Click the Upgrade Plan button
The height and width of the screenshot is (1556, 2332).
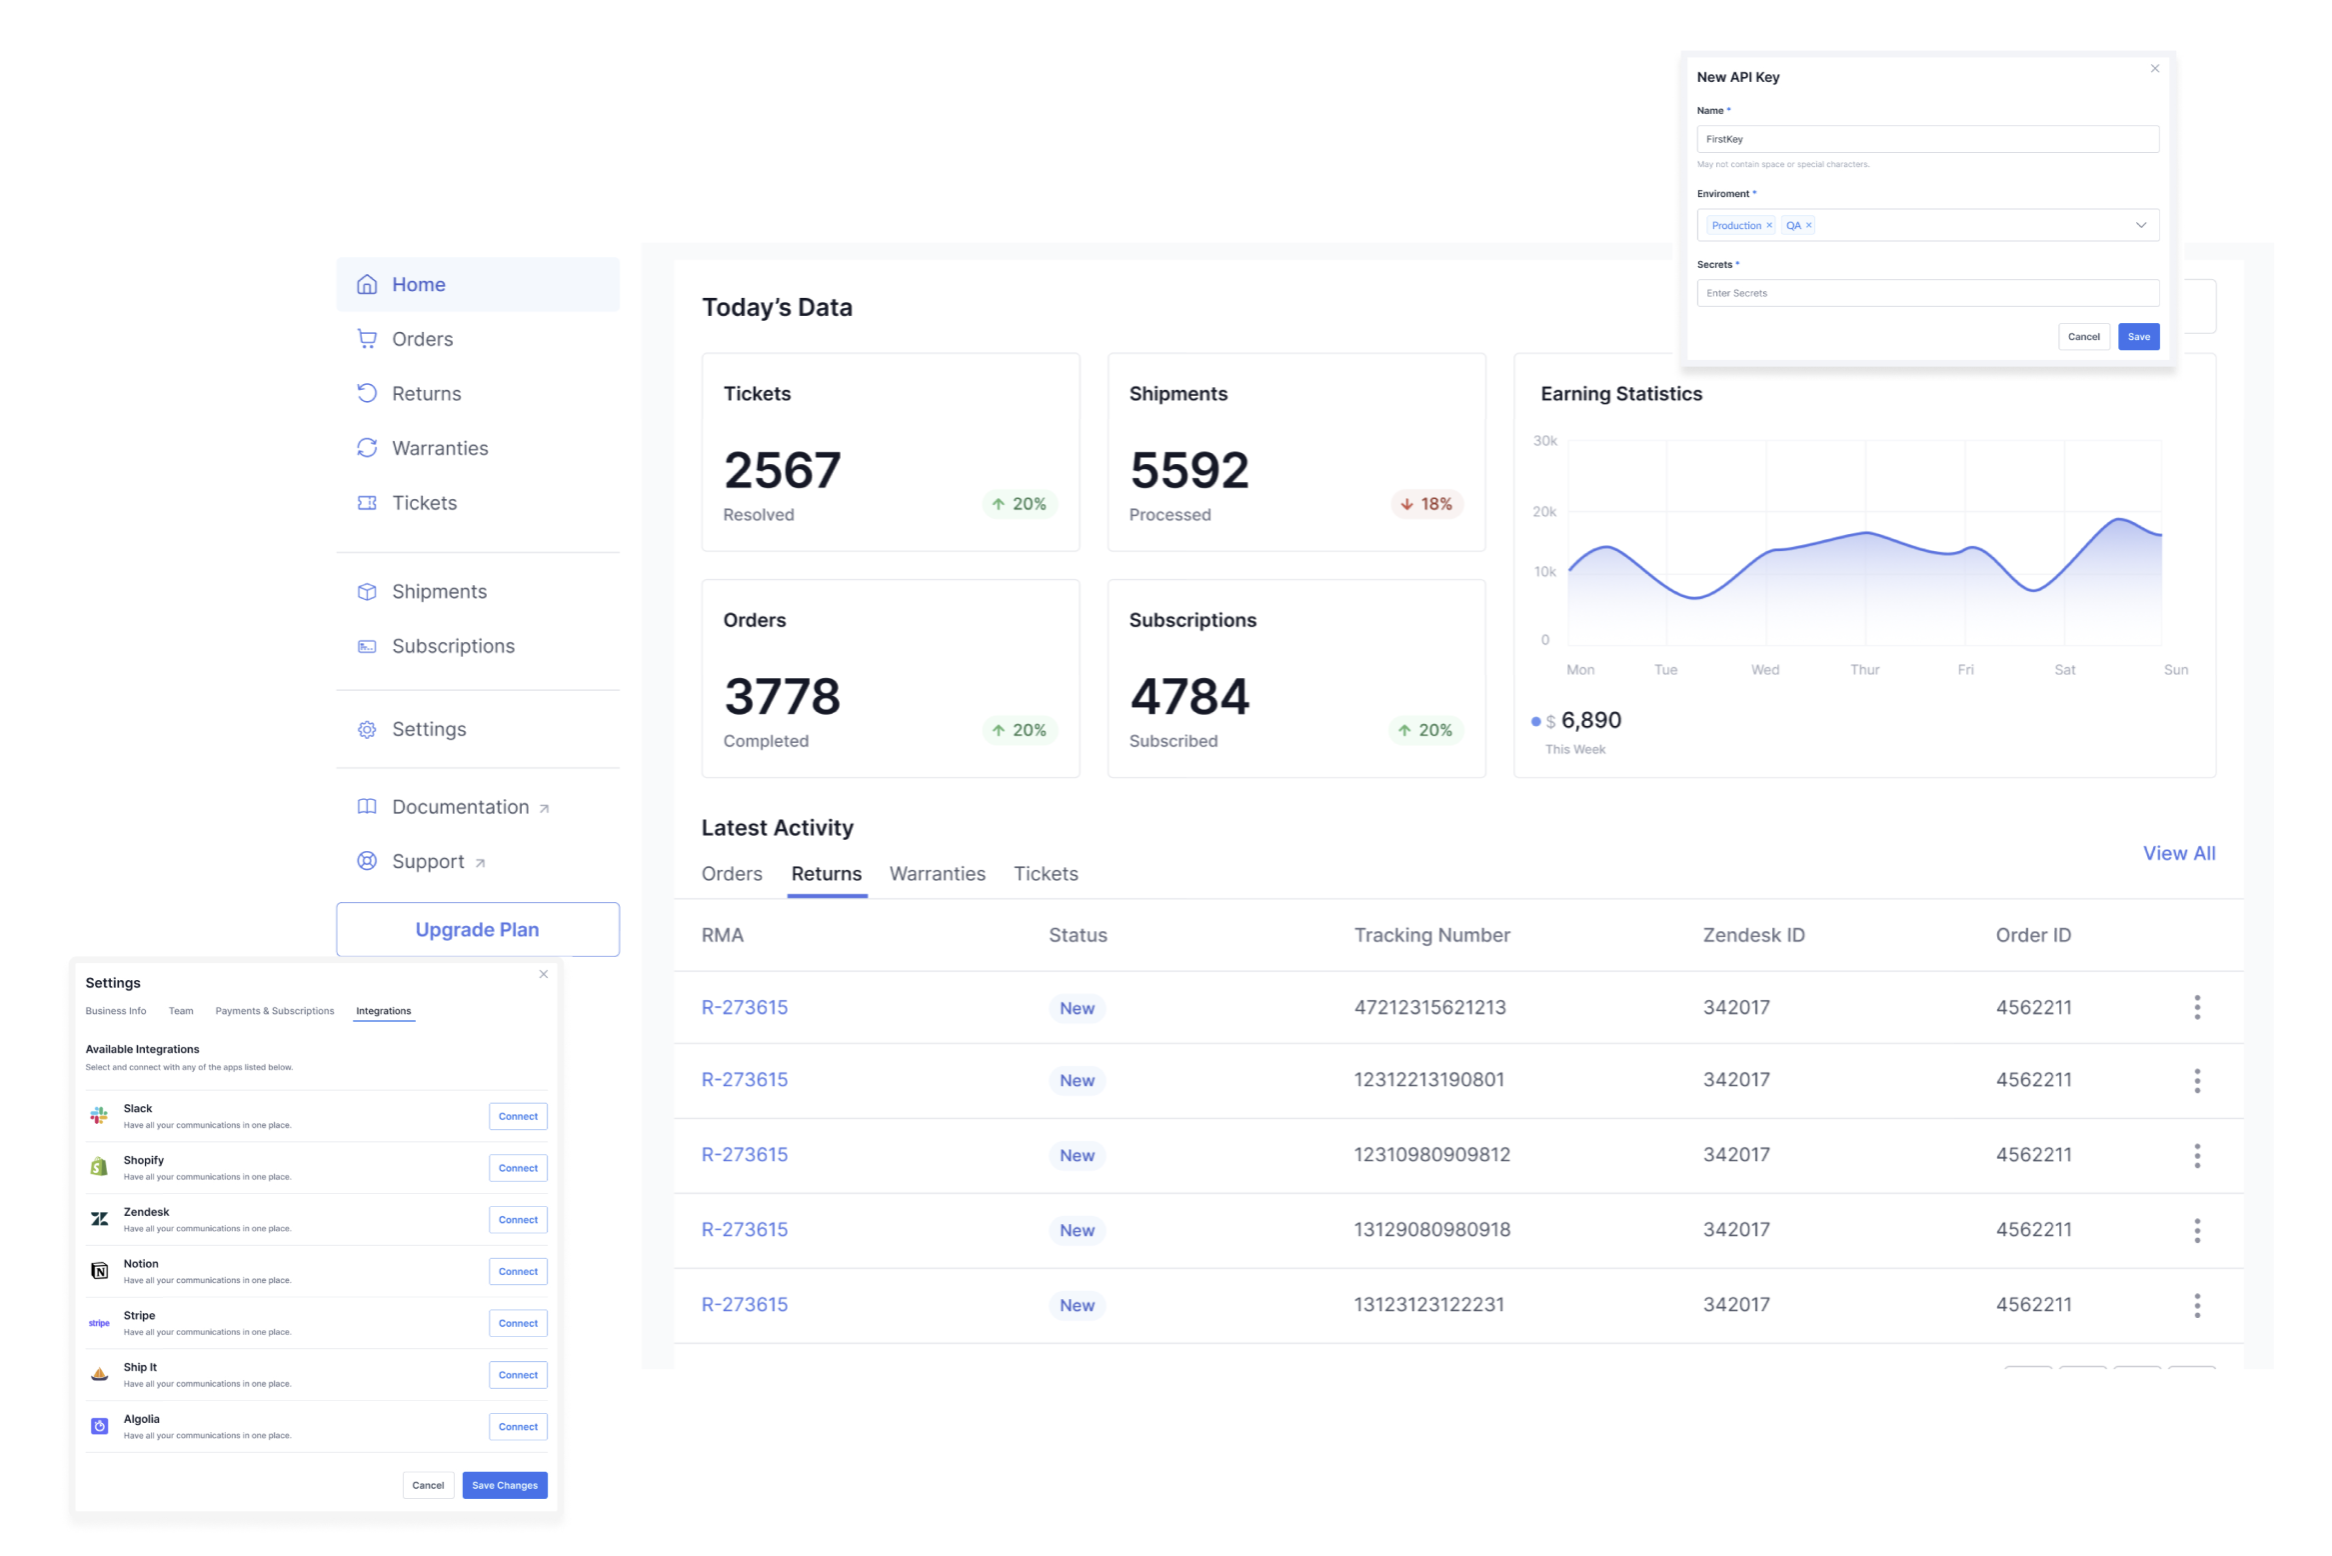point(477,930)
